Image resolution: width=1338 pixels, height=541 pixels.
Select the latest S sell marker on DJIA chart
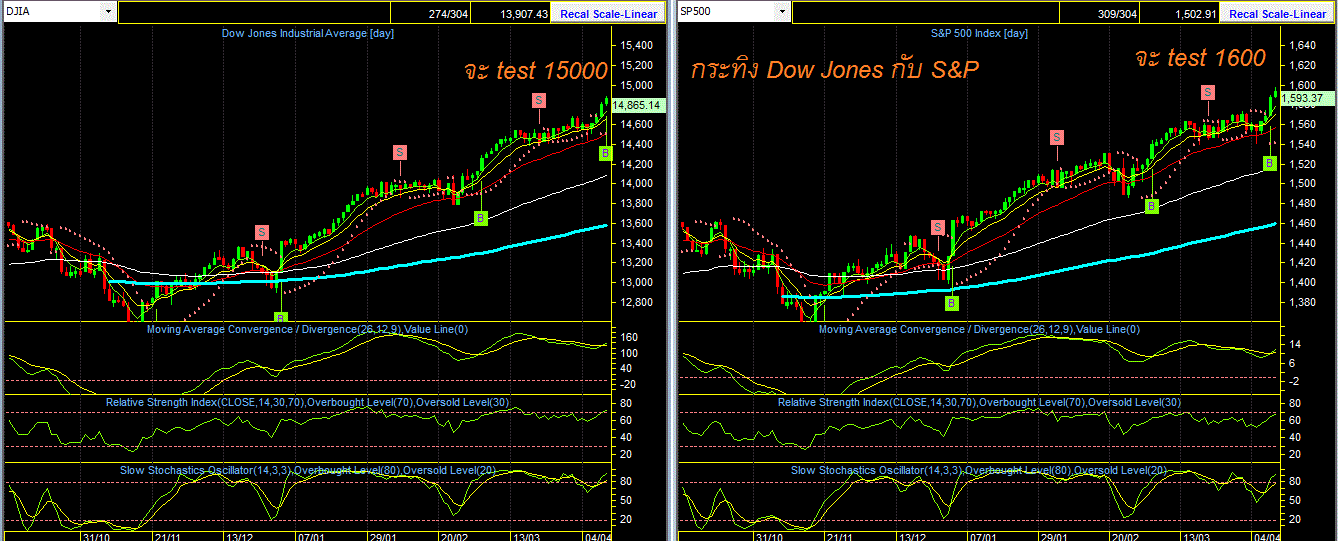pyautogui.click(x=539, y=100)
